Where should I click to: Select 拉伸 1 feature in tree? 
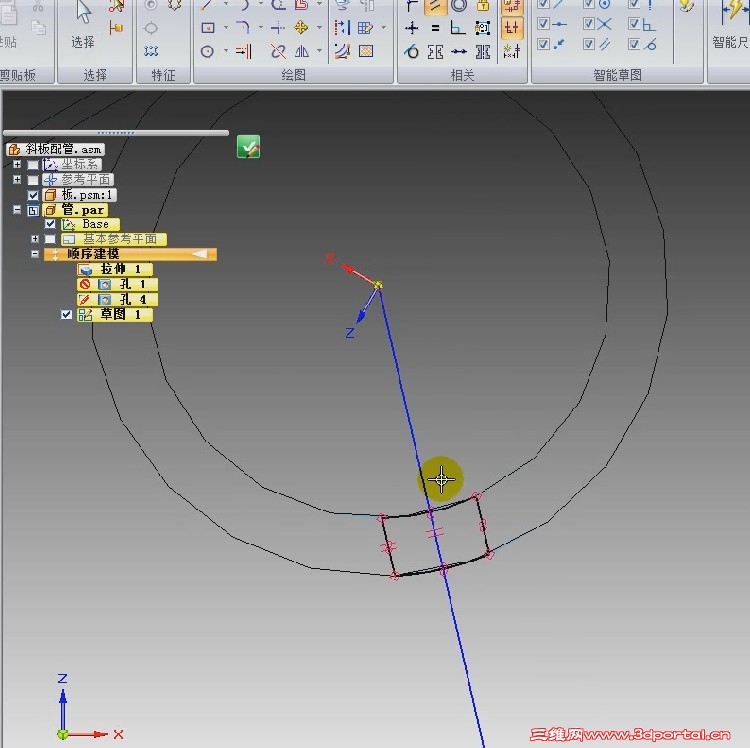point(115,269)
